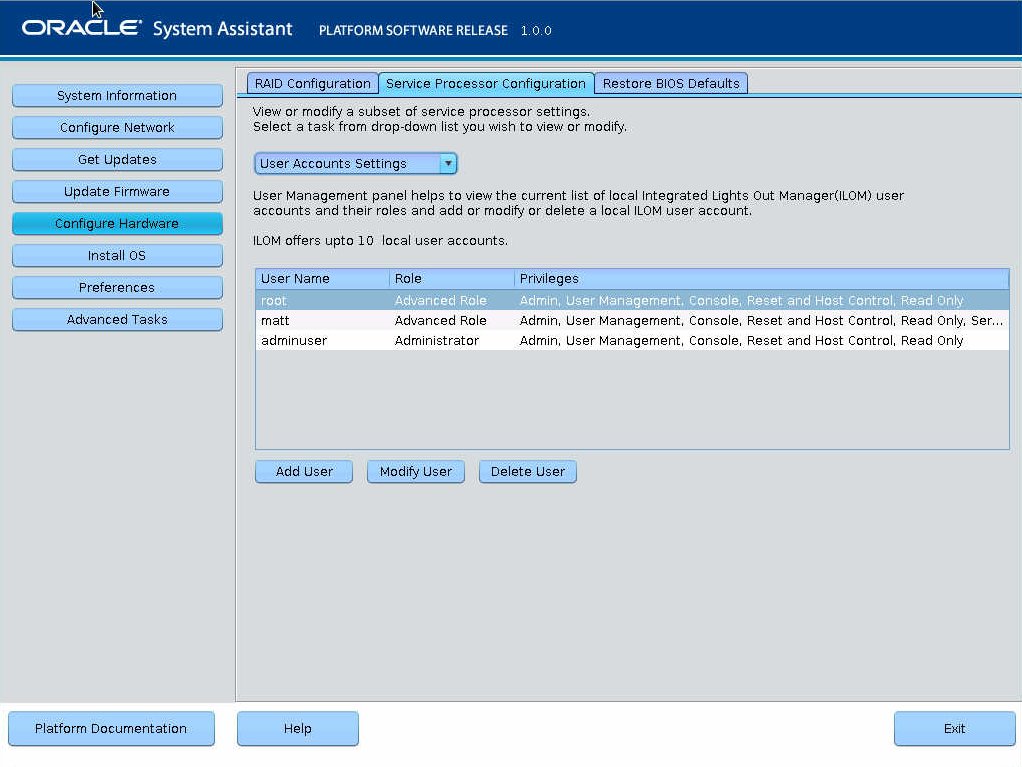
Task: Open Platform Documentation
Action: point(111,729)
